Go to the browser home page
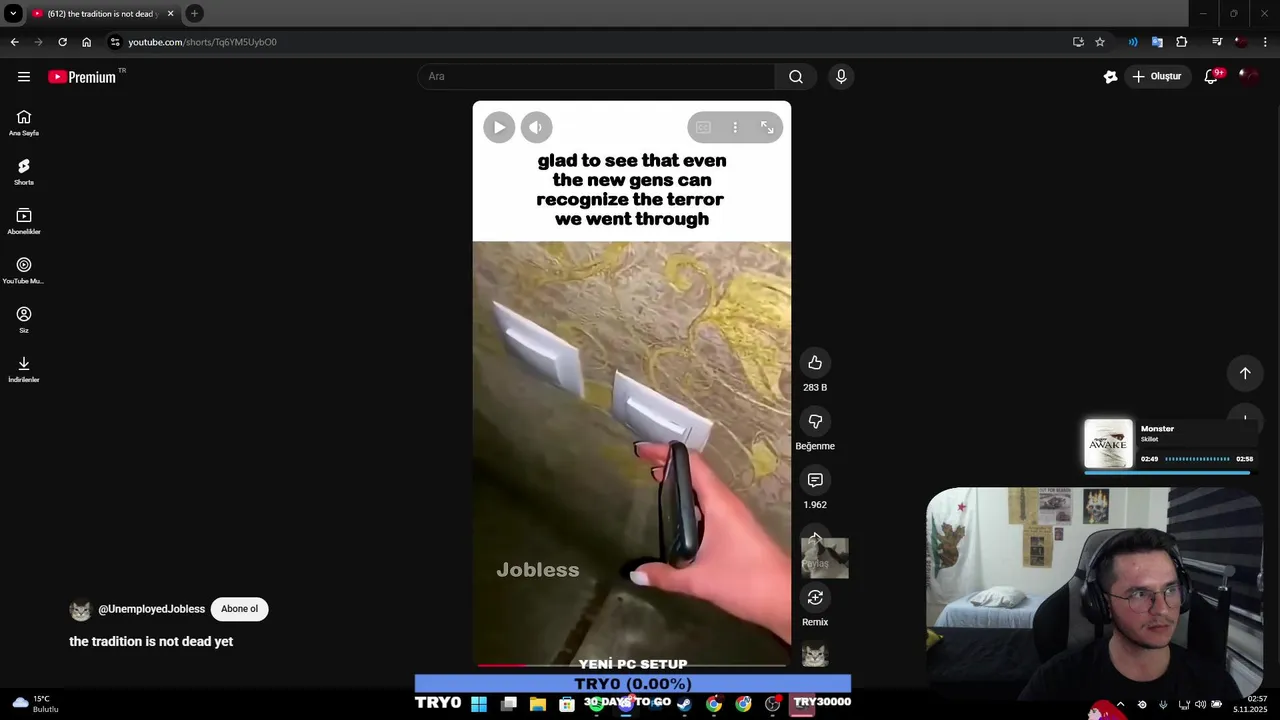The image size is (1280, 720). pyautogui.click(x=86, y=42)
